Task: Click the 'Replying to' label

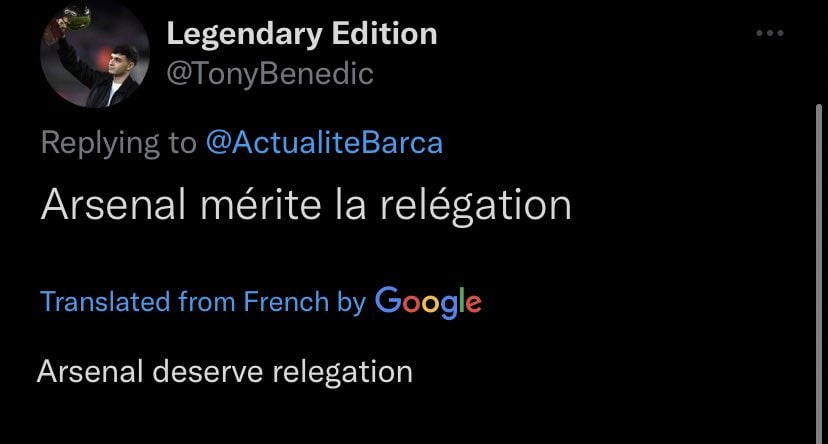Action: (x=118, y=143)
